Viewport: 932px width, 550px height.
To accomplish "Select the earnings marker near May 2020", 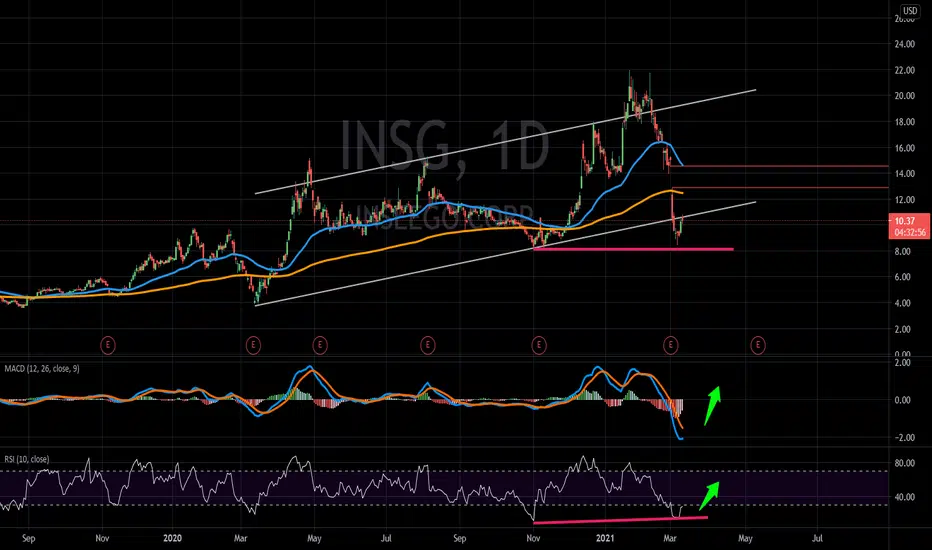I will (x=320, y=345).
